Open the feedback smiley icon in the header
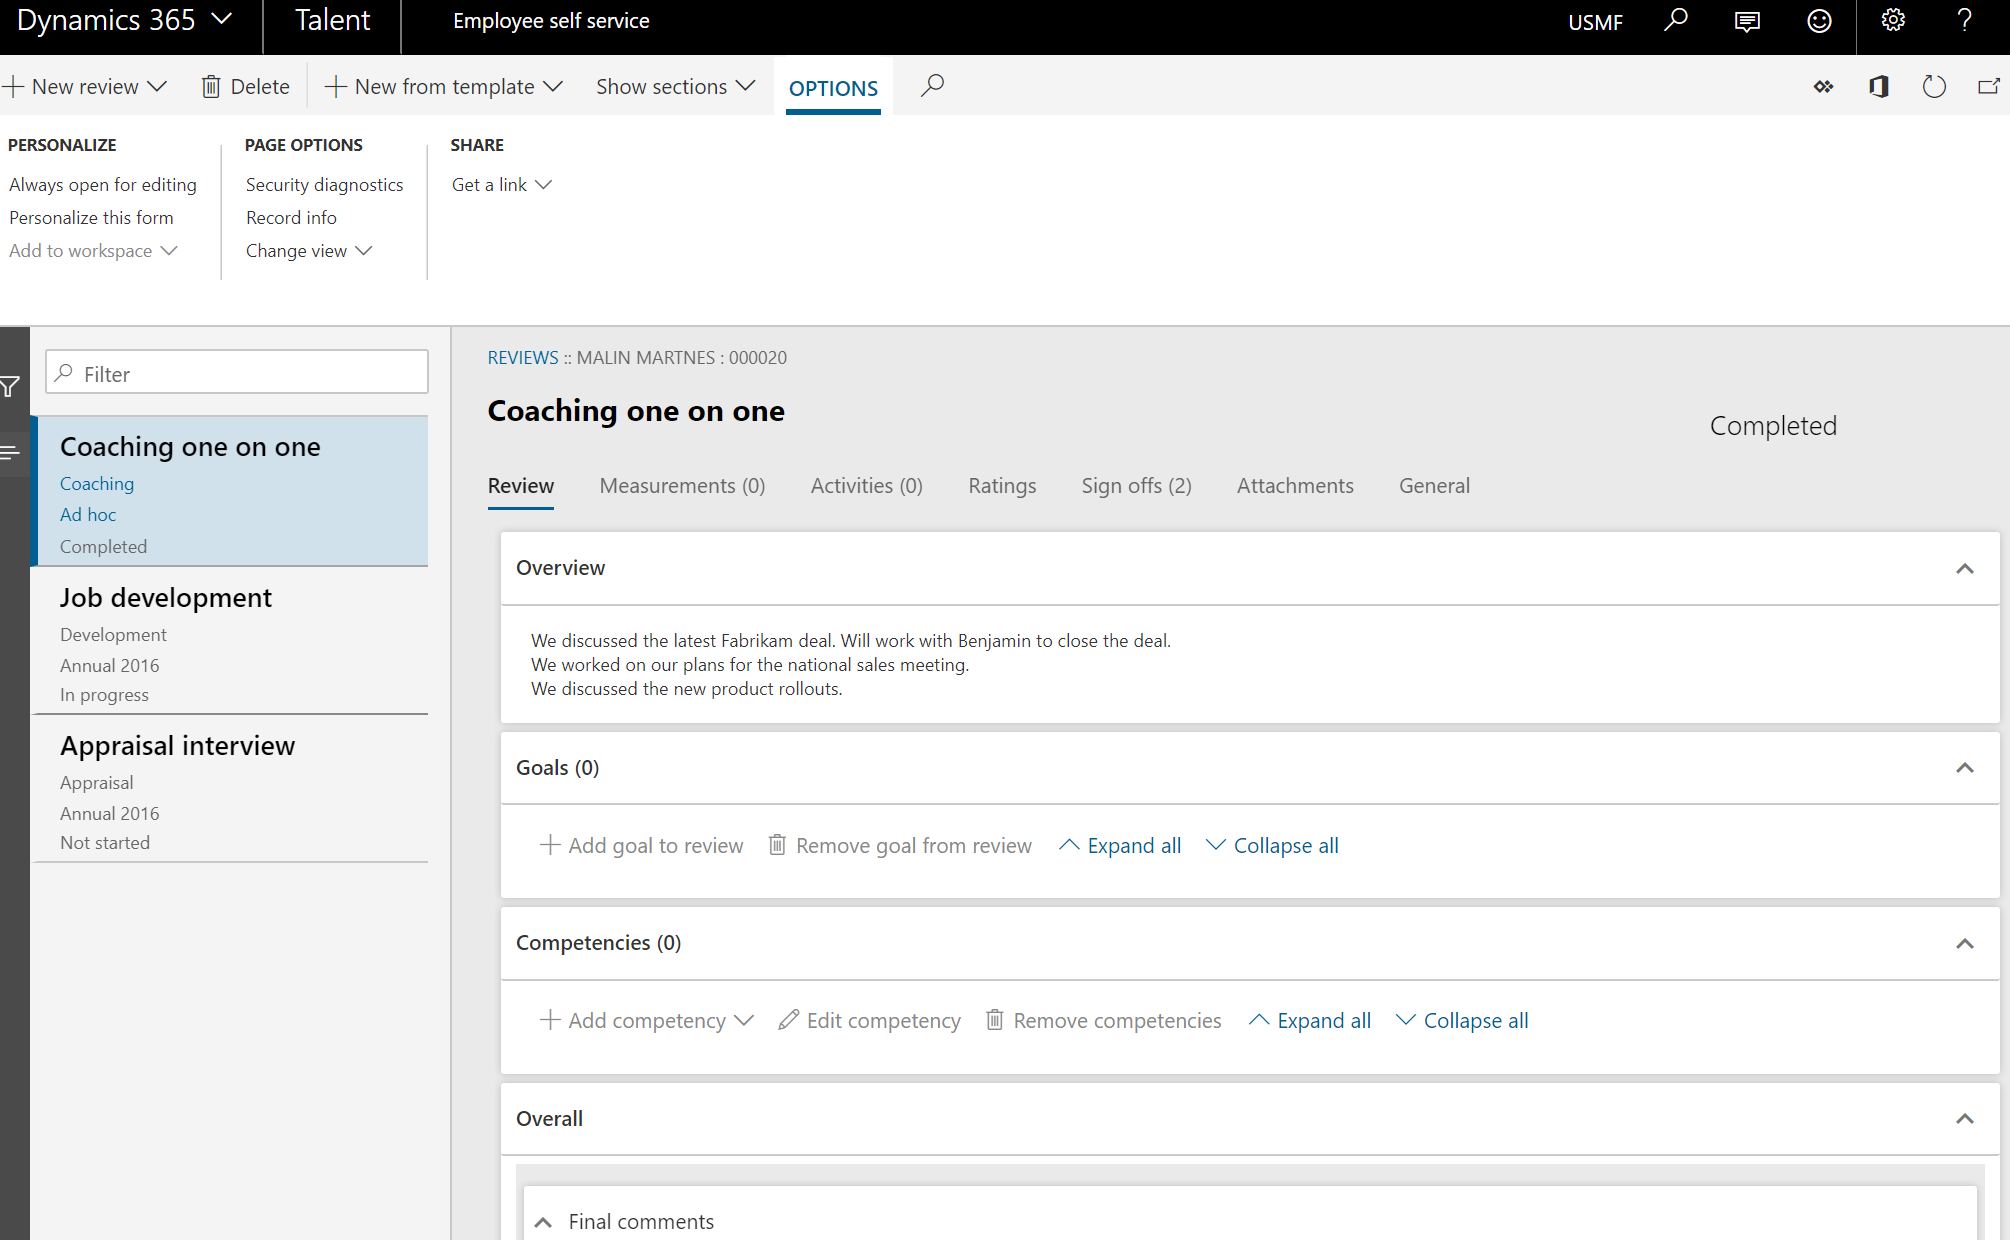Screen dimensions: 2010x1240 pos(1819,21)
